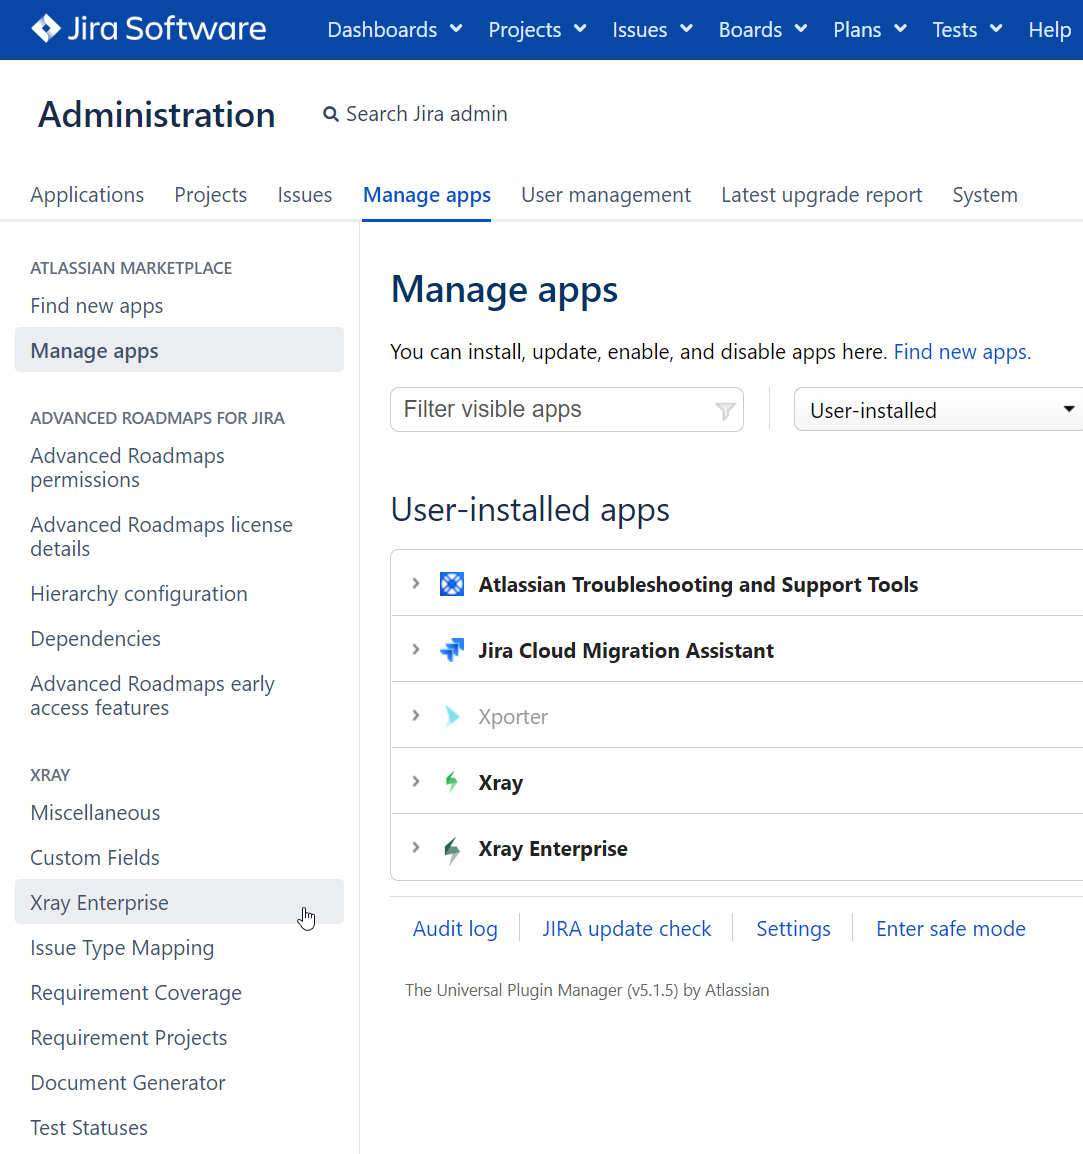Switch to the Issues admin tab
Viewport: 1083px width, 1154px height.
click(x=305, y=195)
